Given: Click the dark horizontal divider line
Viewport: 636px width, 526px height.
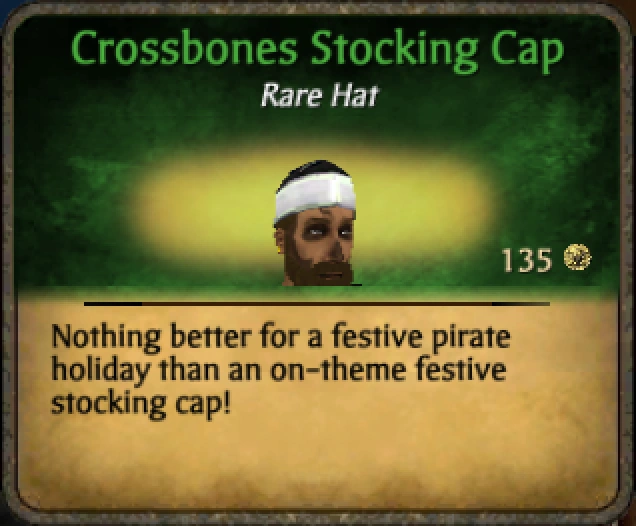Looking at the screenshot, I should [x=316, y=303].
